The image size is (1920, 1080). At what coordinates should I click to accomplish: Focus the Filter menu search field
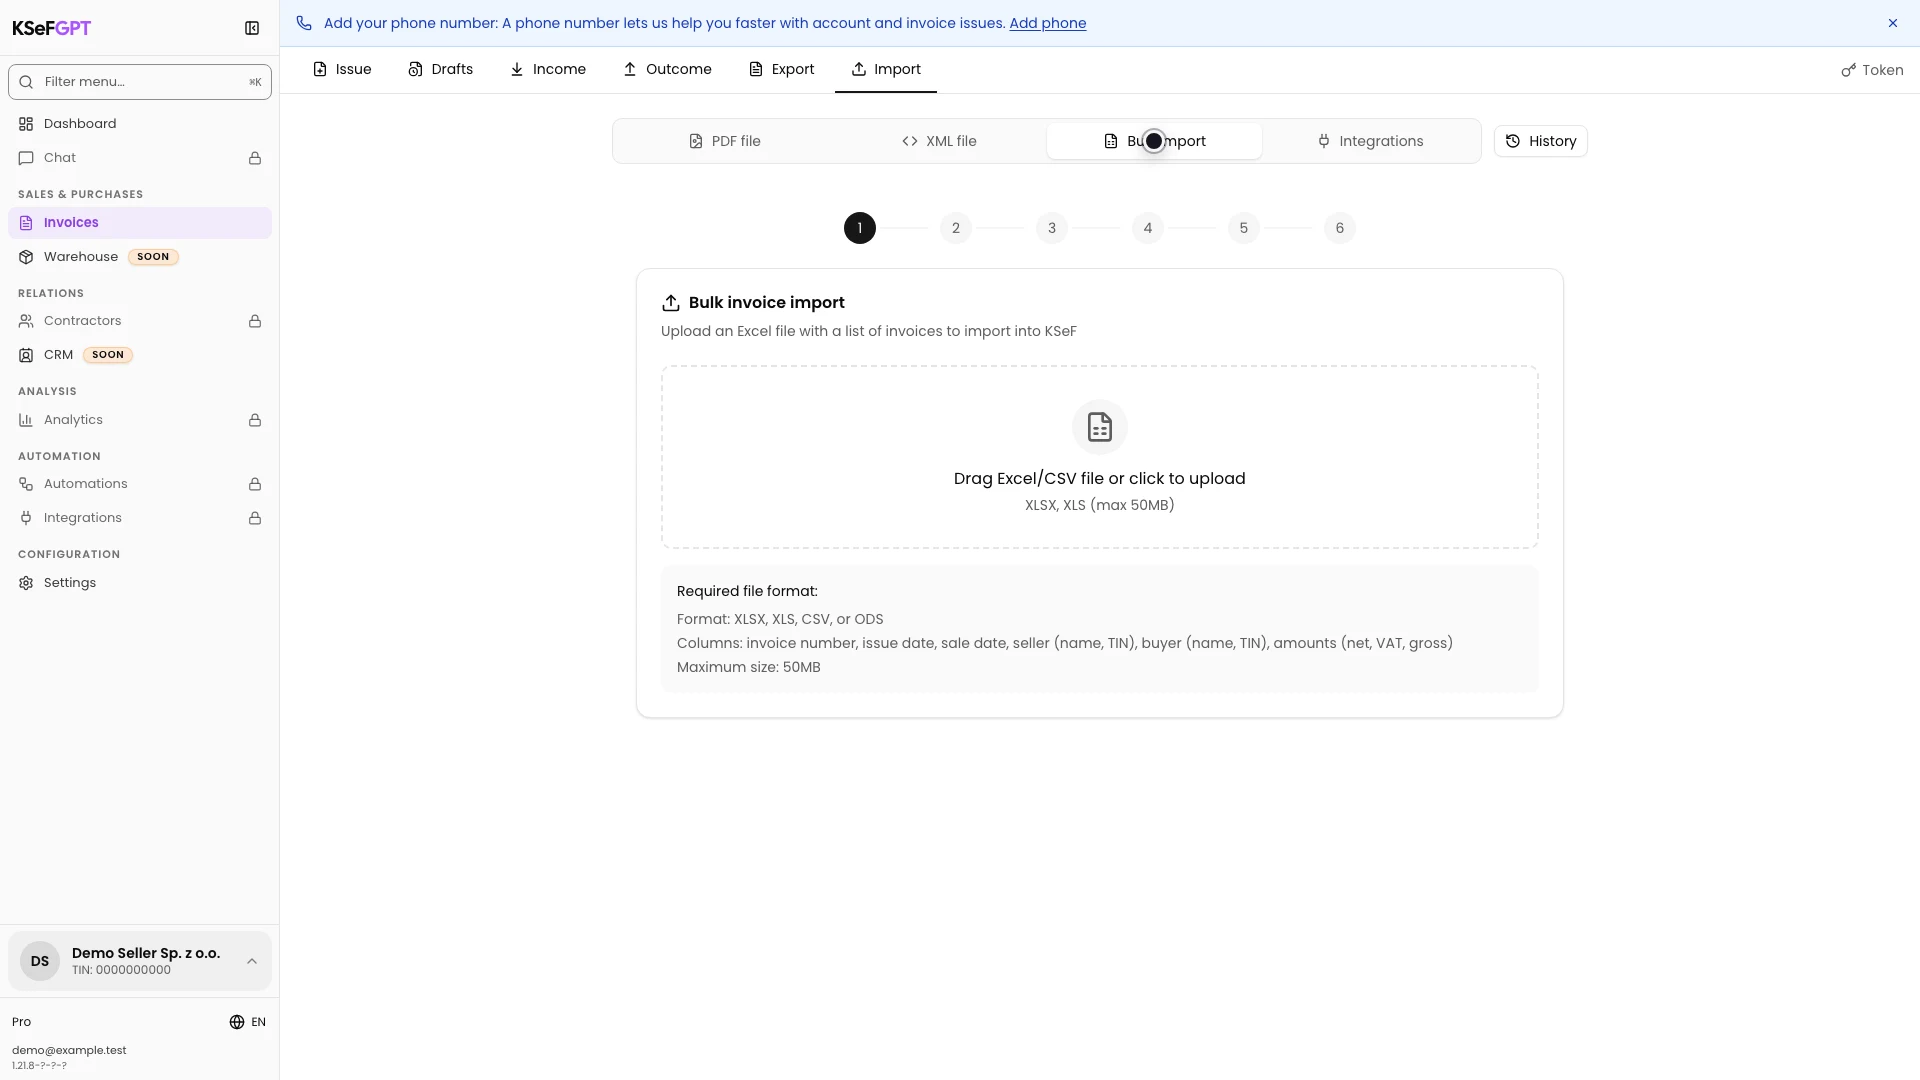pyautogui.click(x=140, y=82)
